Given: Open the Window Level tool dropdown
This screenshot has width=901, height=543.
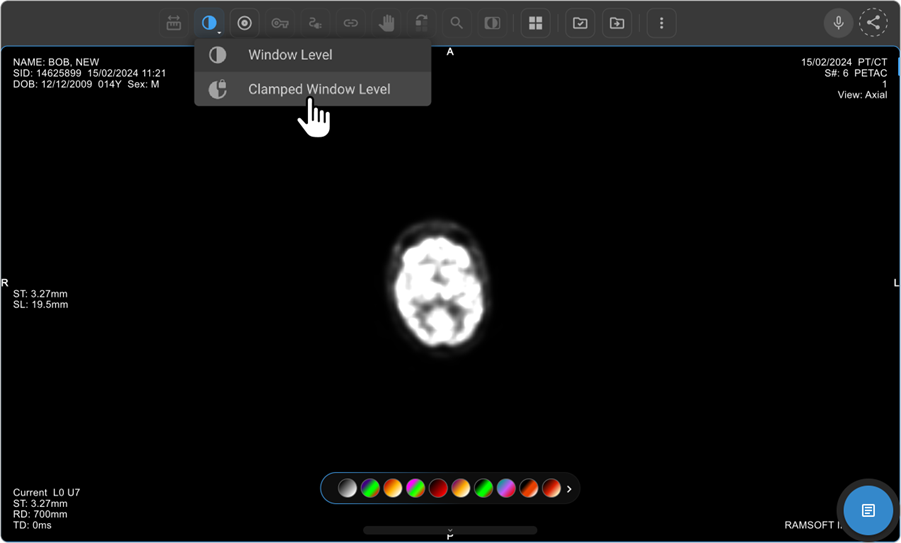Looking at the screenshot, I should 209,23.
